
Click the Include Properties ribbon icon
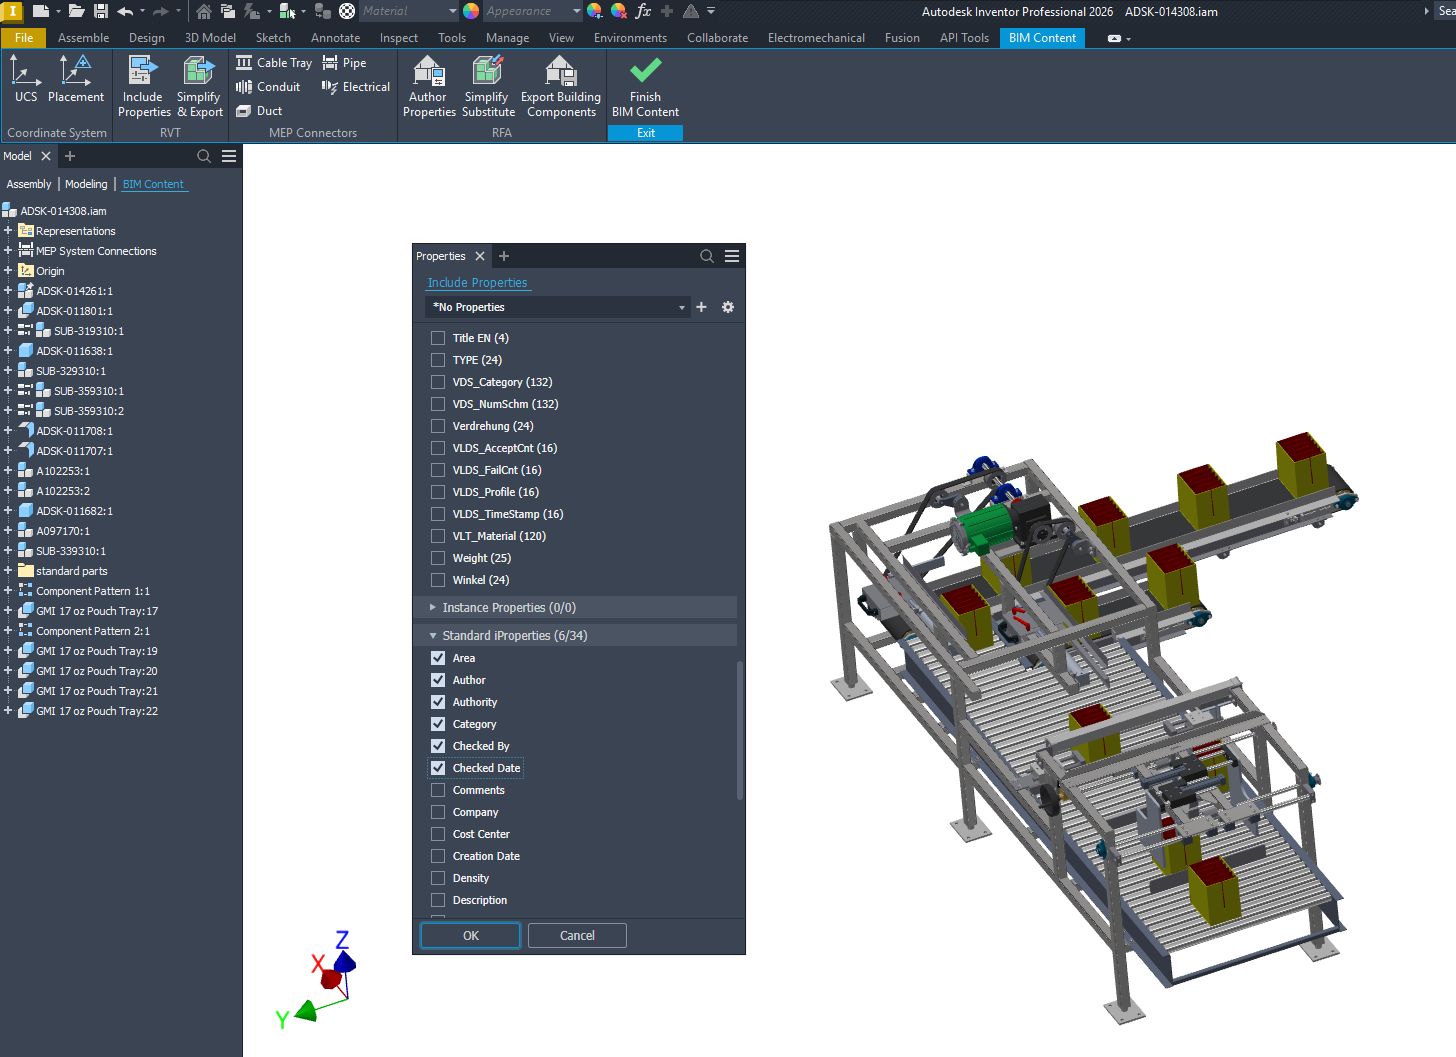click(x=144, y=86)
